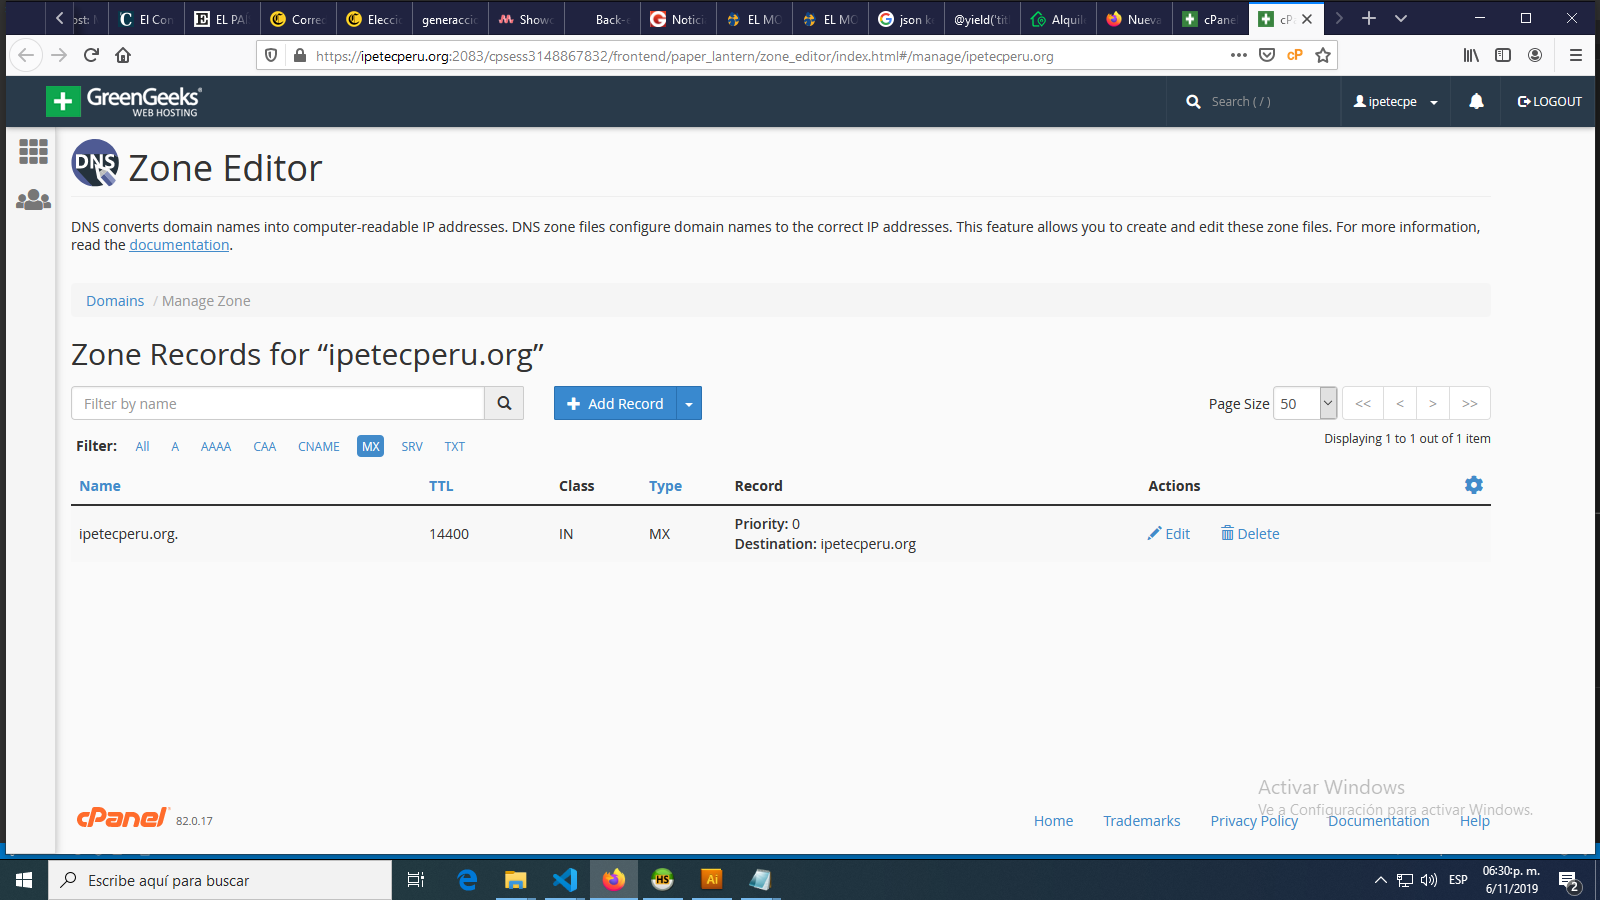Click the magnifier filter search button

[504, 403]
